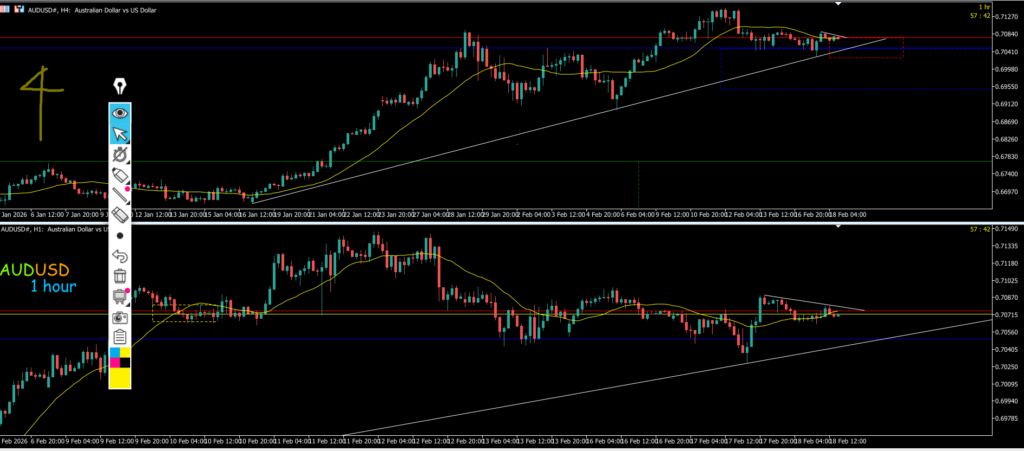The height and width of the screenshot is (451, 1024).
Task: Open the whiteboard easel tool
Action: [120, 296]
